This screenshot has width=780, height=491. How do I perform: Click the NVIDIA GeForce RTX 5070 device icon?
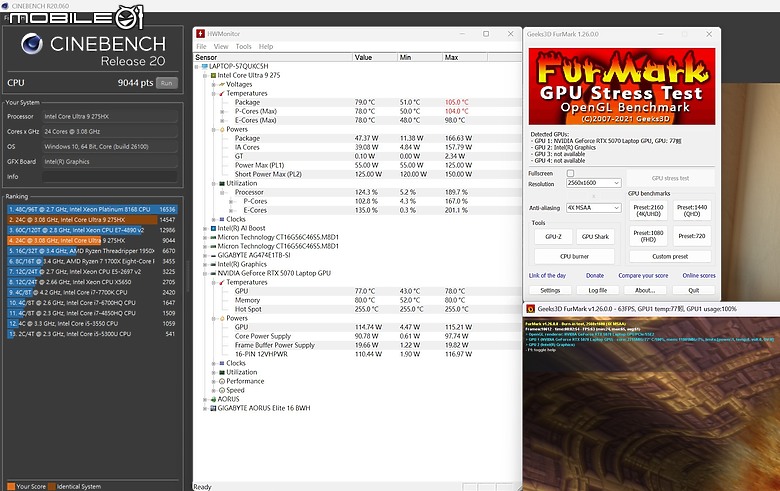pyautogui.click(x=213, y=273)
